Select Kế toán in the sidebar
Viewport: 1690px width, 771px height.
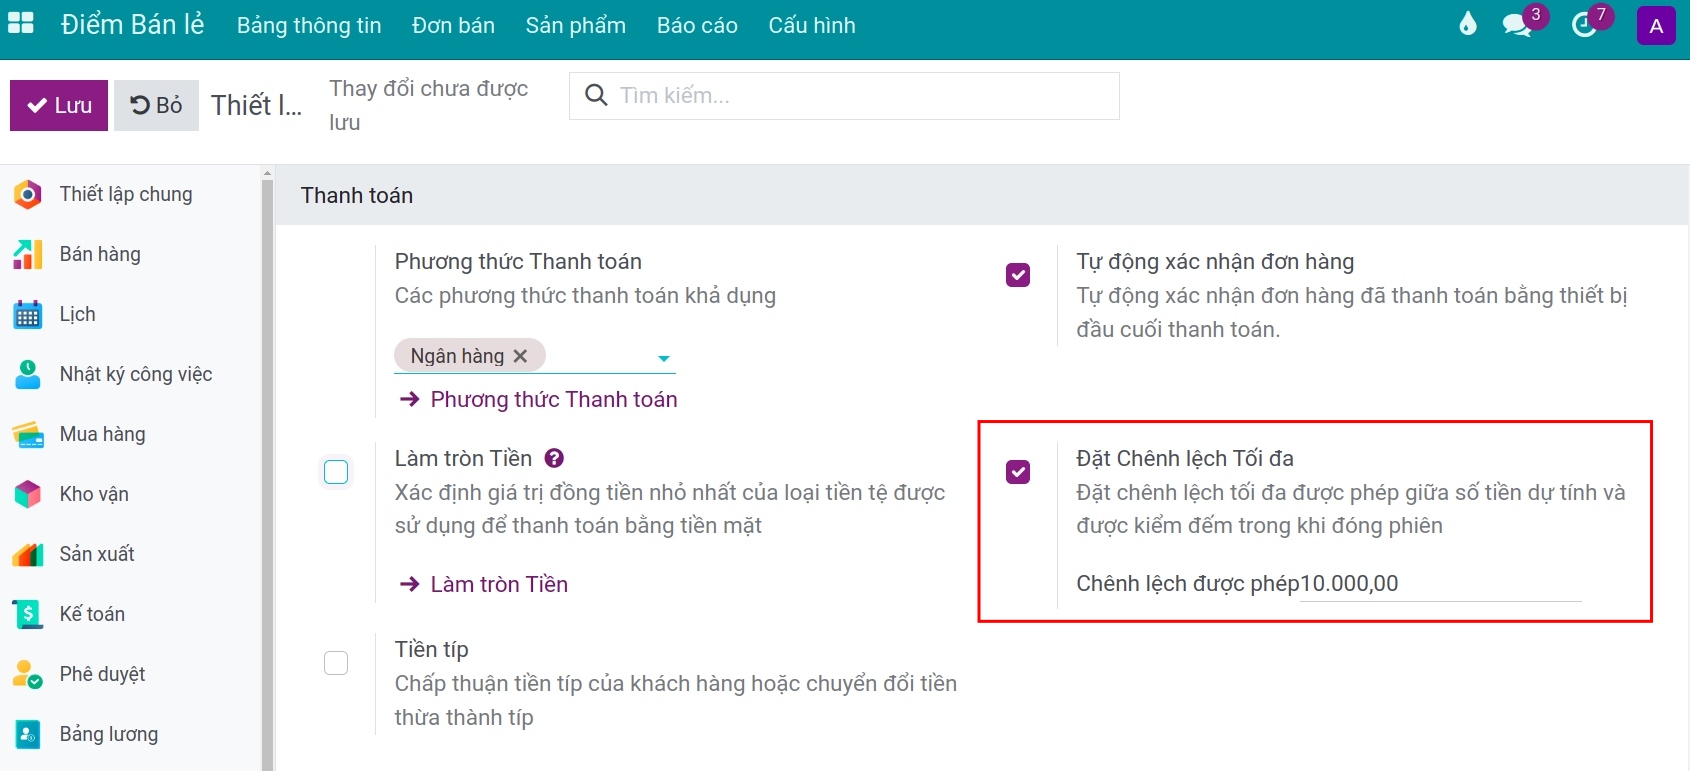pyautogui.click(x=92, y=614)
